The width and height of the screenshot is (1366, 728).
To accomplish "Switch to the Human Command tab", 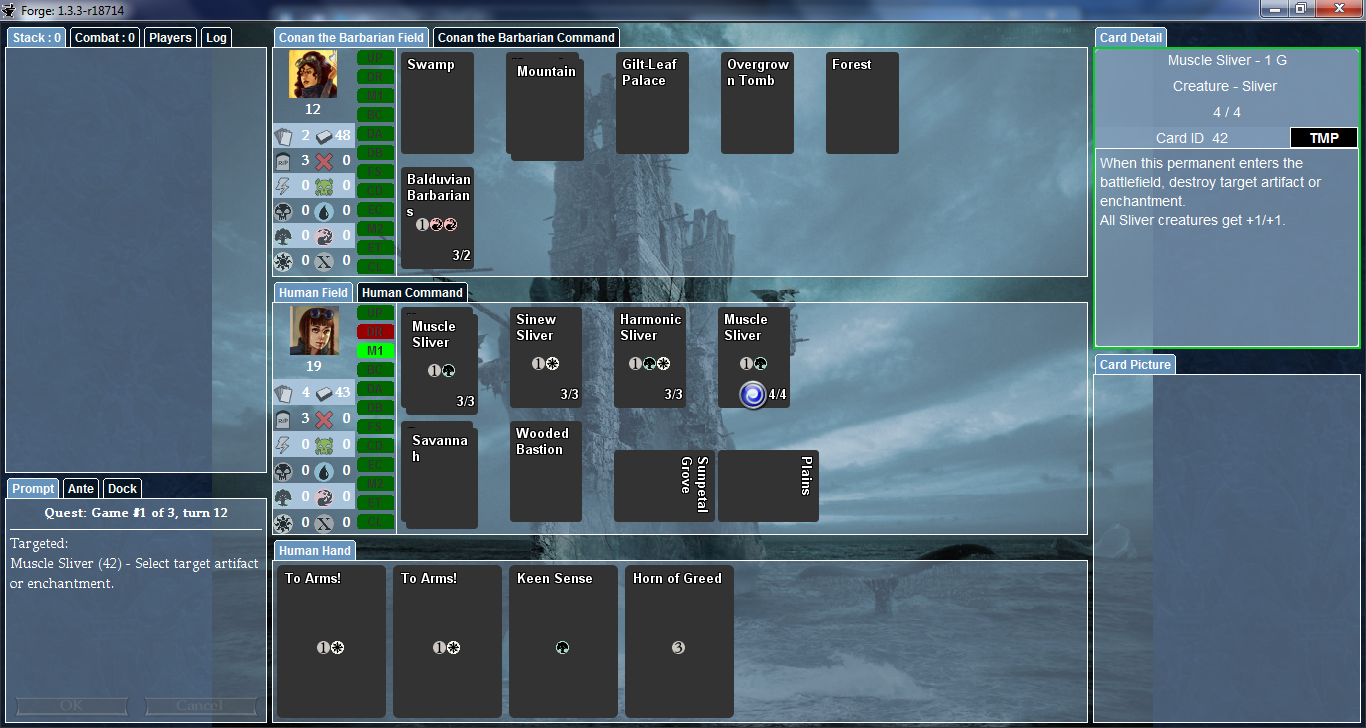I will (x=412, y=292).
